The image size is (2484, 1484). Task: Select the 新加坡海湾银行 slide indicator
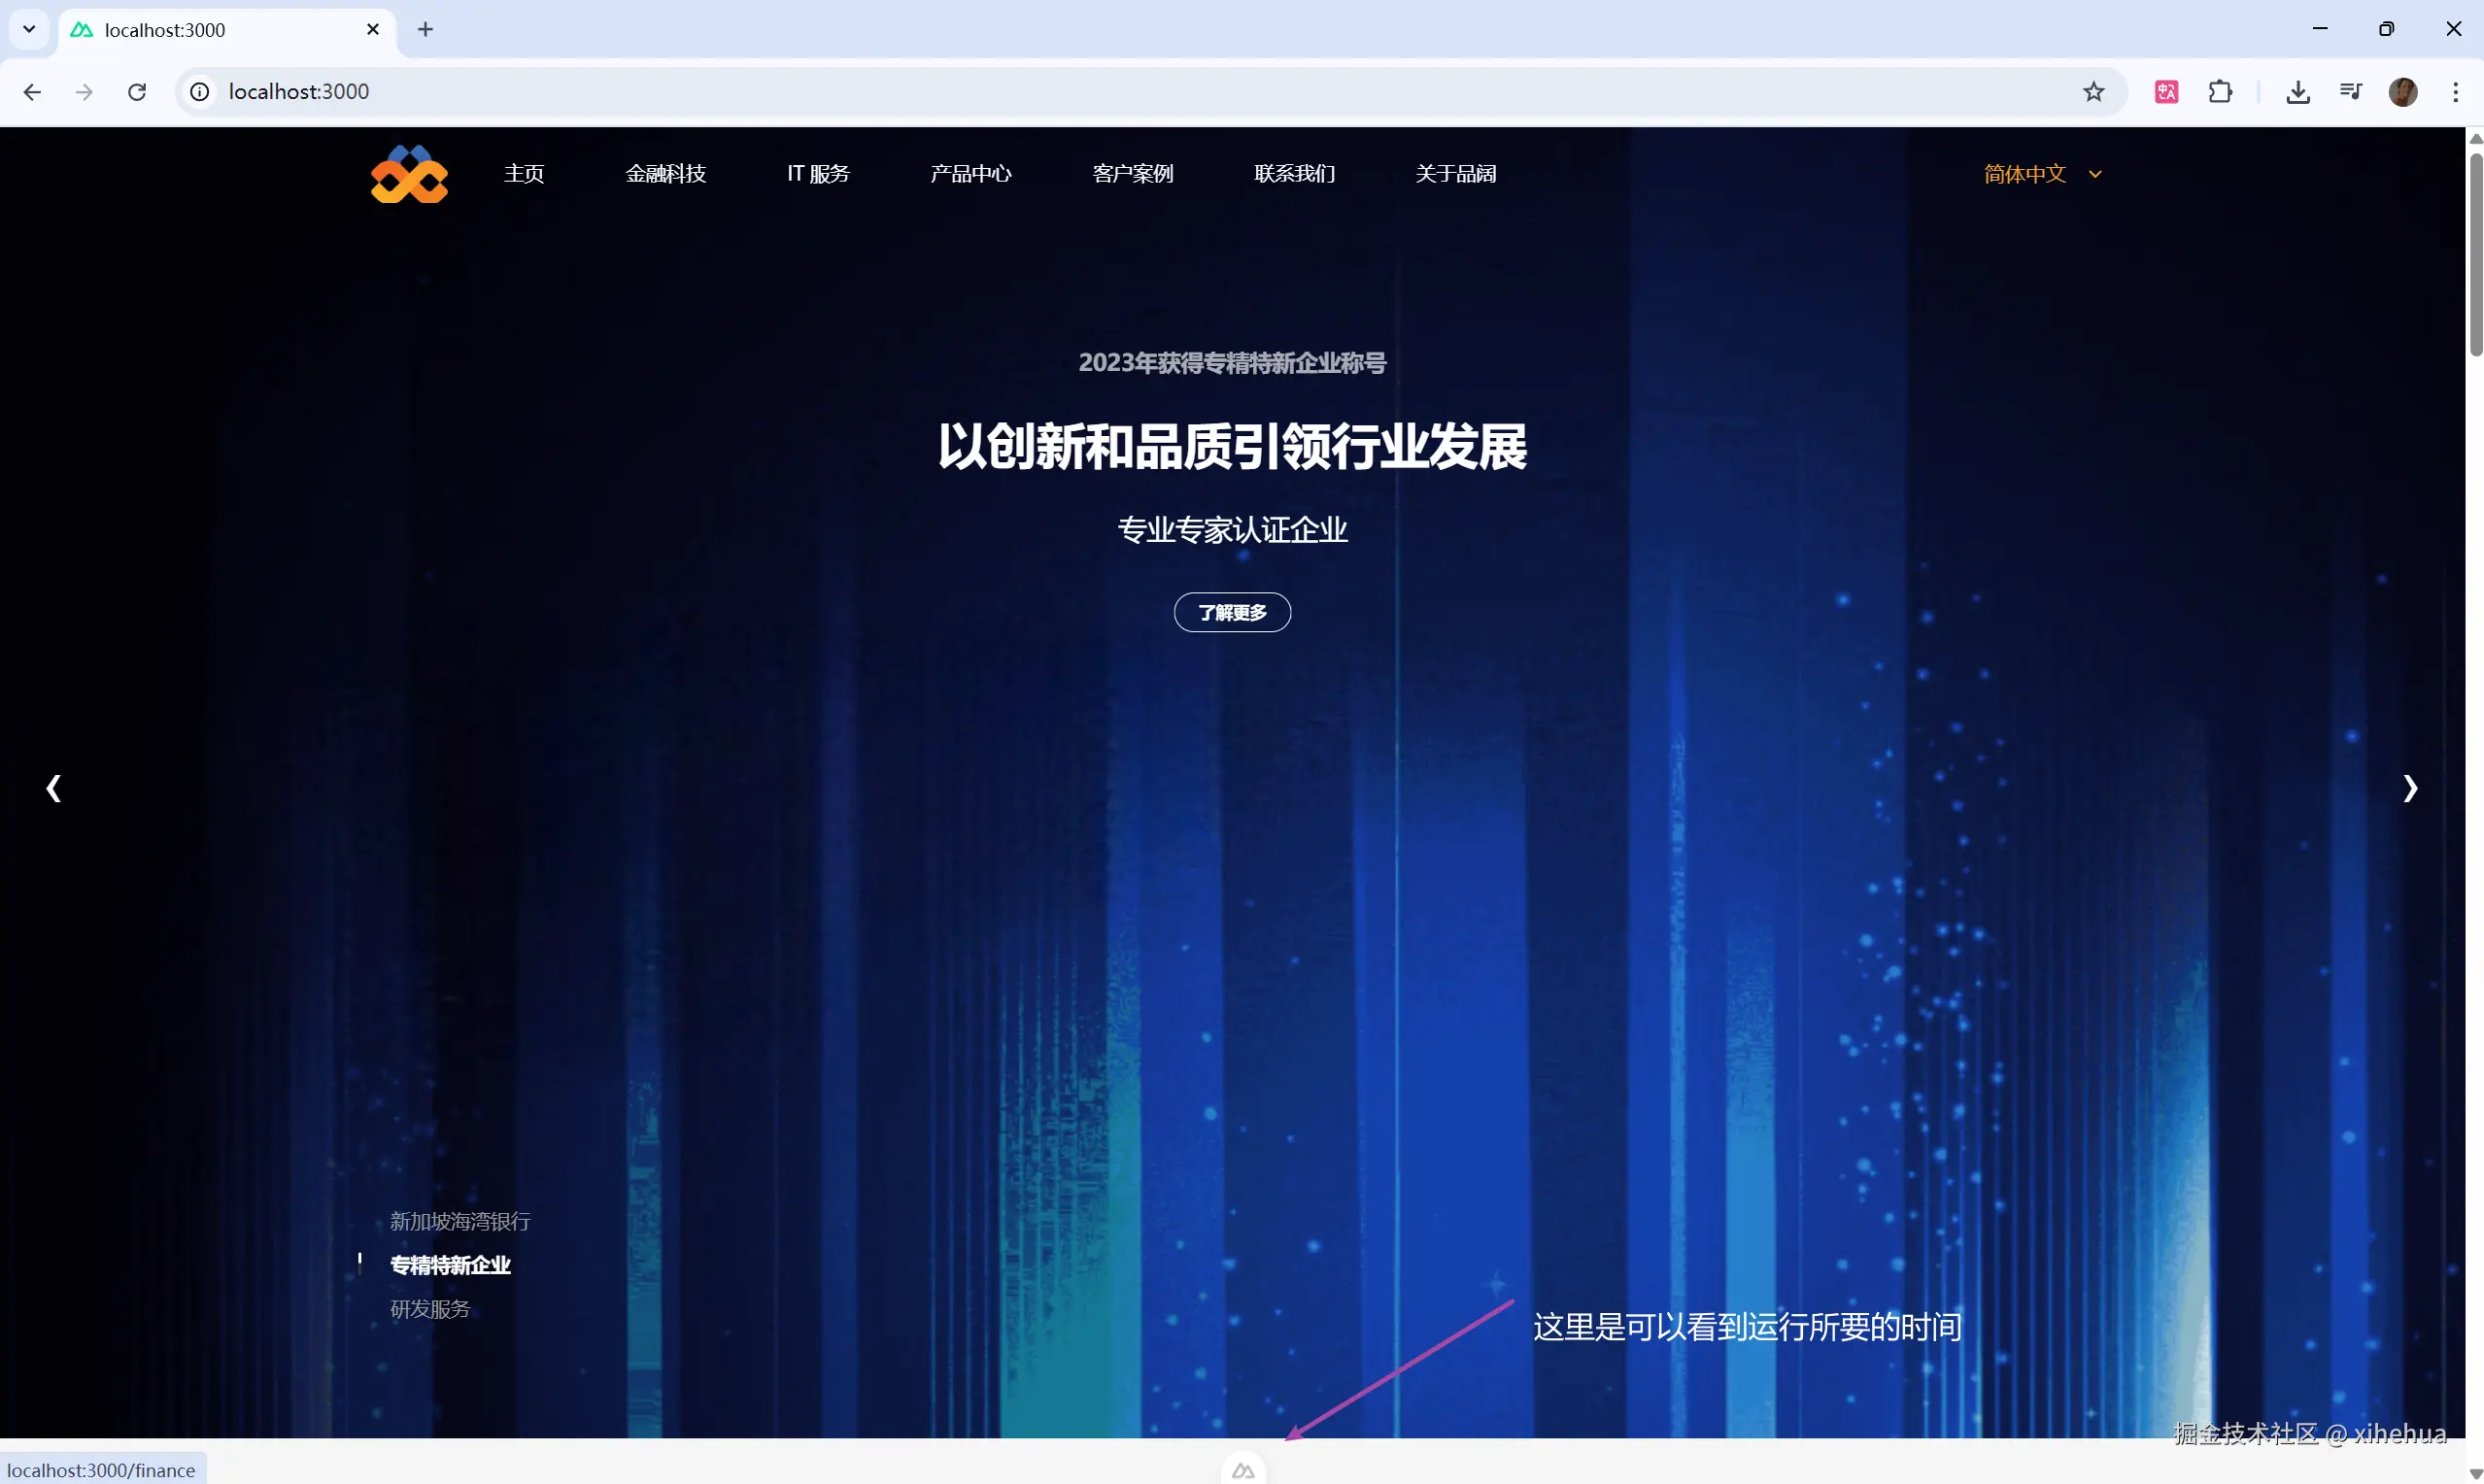[460, 1221]
